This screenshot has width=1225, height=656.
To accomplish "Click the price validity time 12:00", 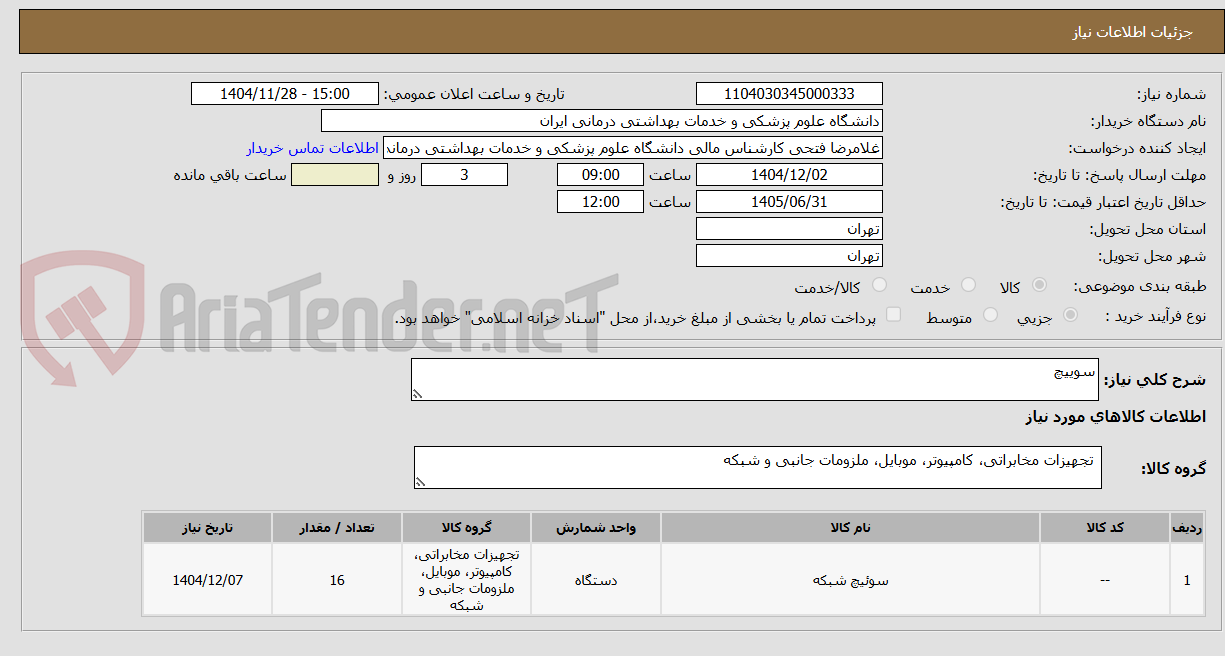I will (x=600, y=202).
